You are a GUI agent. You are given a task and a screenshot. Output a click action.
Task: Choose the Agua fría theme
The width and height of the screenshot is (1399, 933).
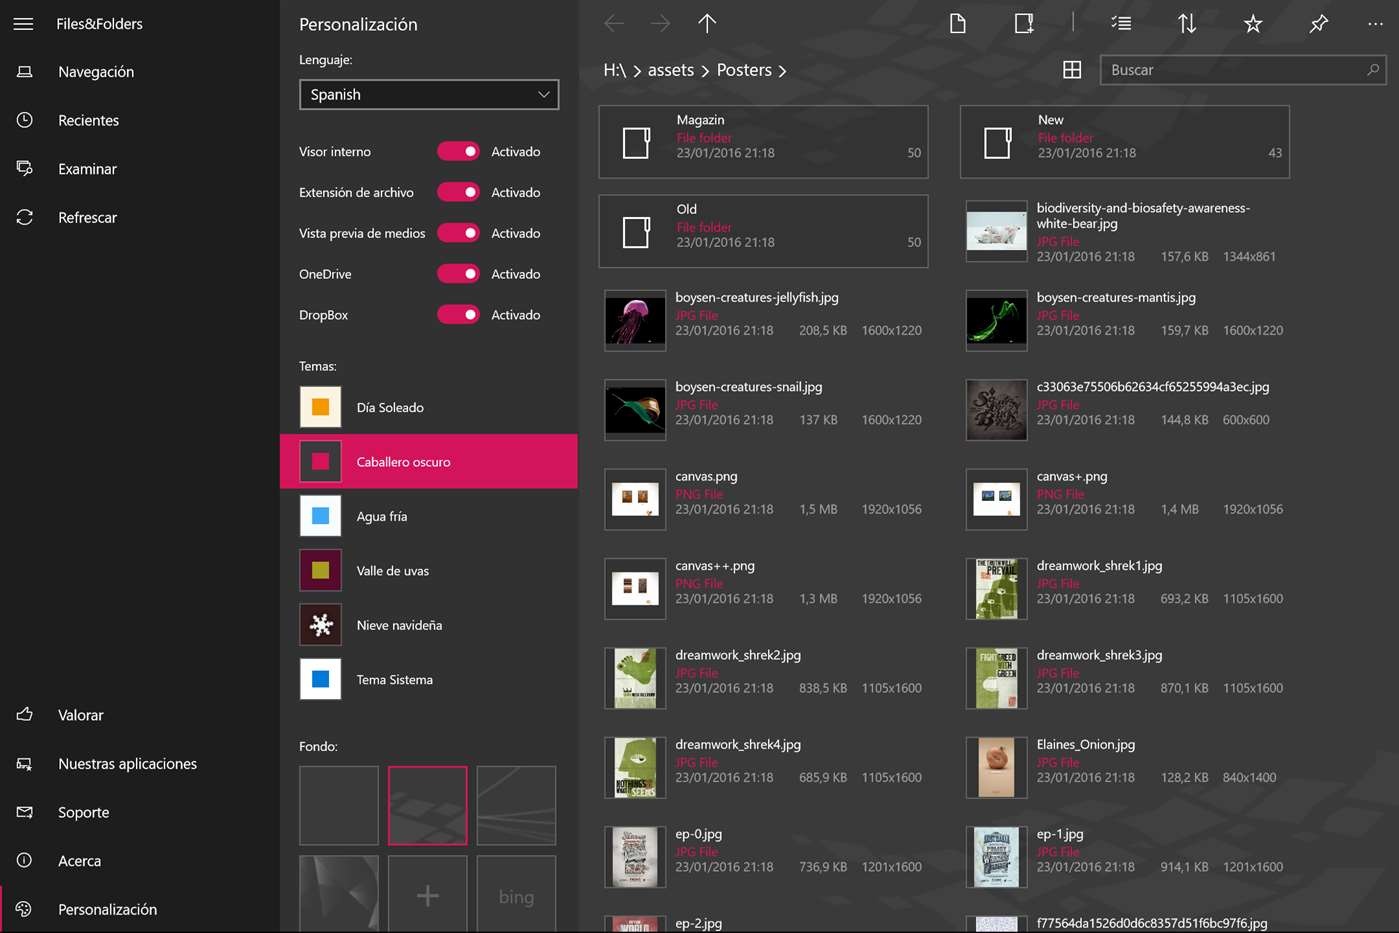(x=429, y=516)
